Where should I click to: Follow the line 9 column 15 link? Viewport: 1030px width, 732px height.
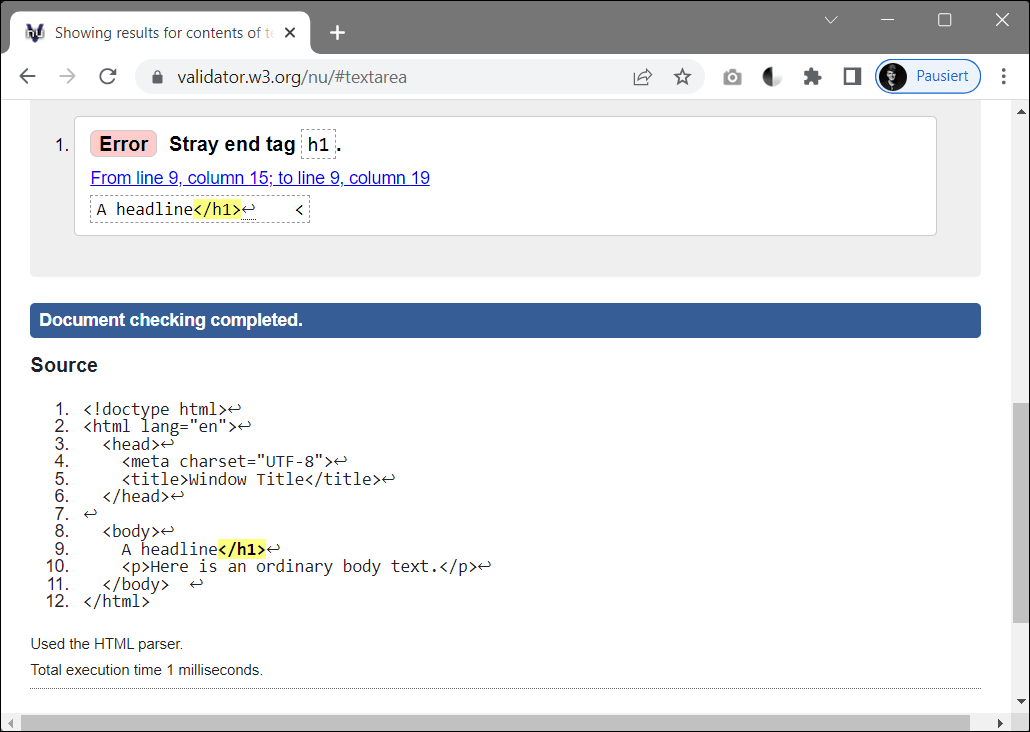pos(260,178)
